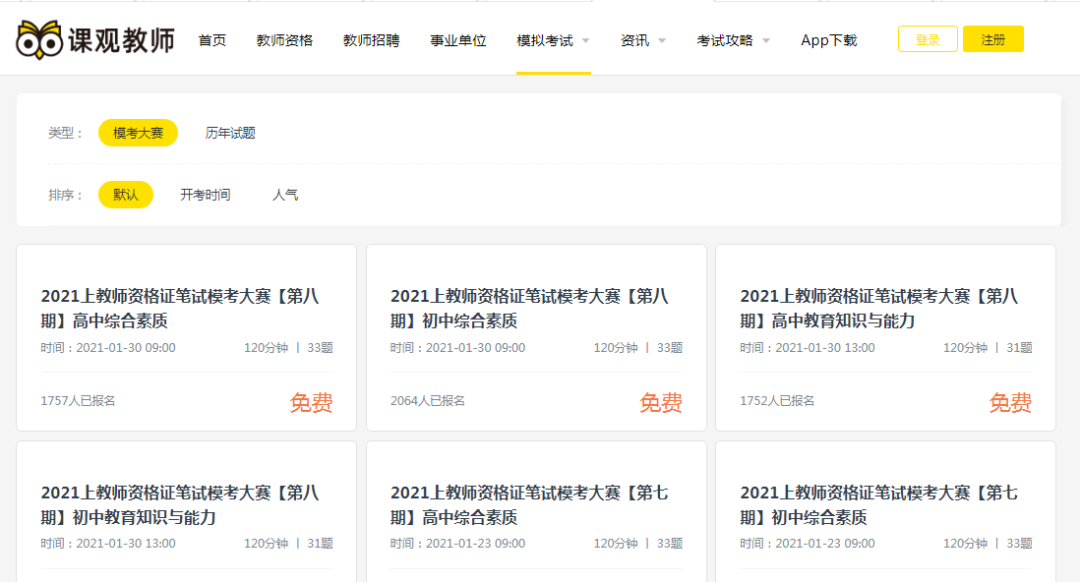
Task: Select 默认 sorting option
Action: tap(125, 194)
